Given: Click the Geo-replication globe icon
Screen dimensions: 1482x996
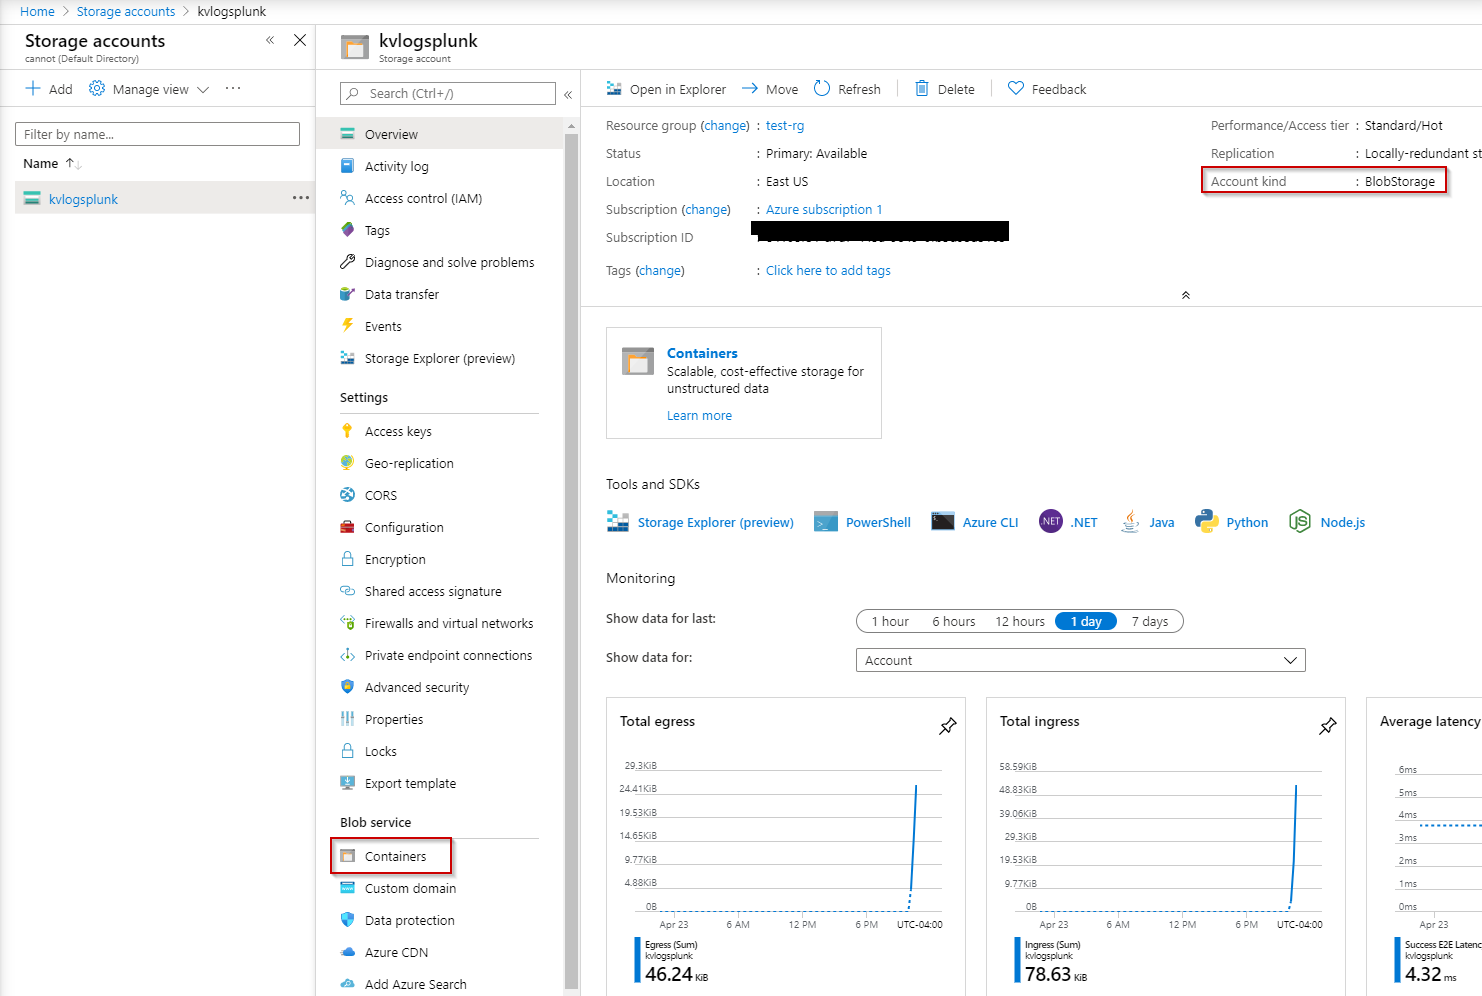Looking at the screenshot, I should click(347, 463).
